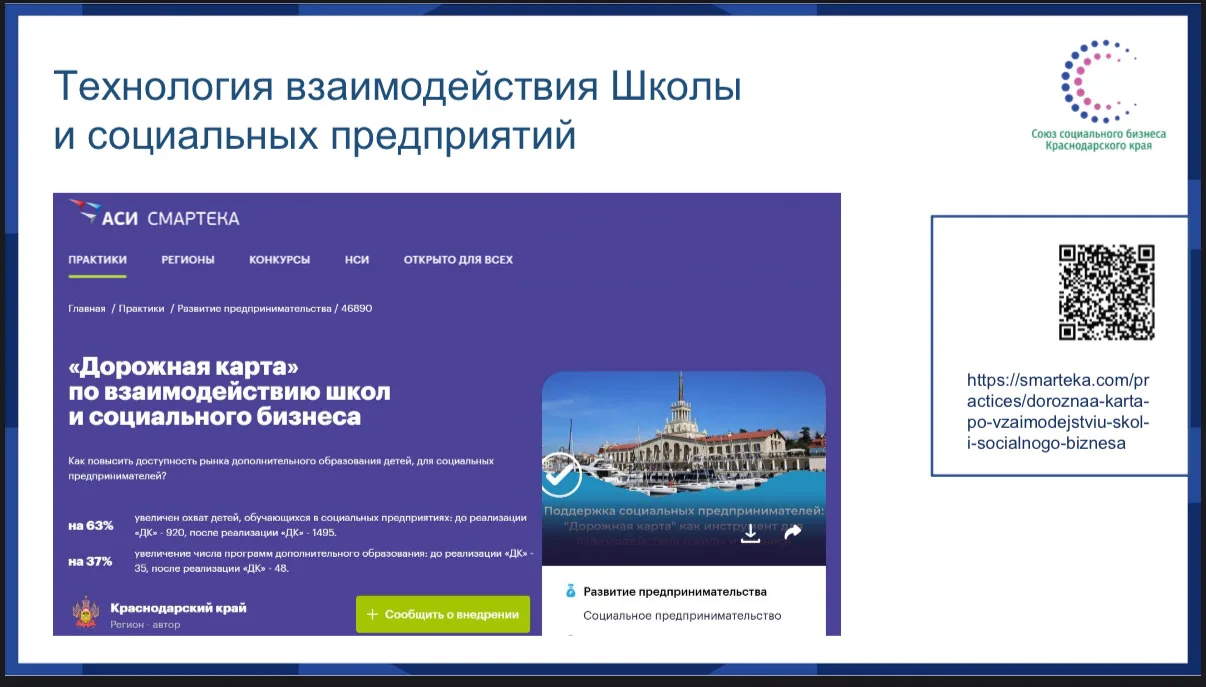Open the Открыто для всех tab
This screenshot has width=1206, height=687.
coord(458,260)
